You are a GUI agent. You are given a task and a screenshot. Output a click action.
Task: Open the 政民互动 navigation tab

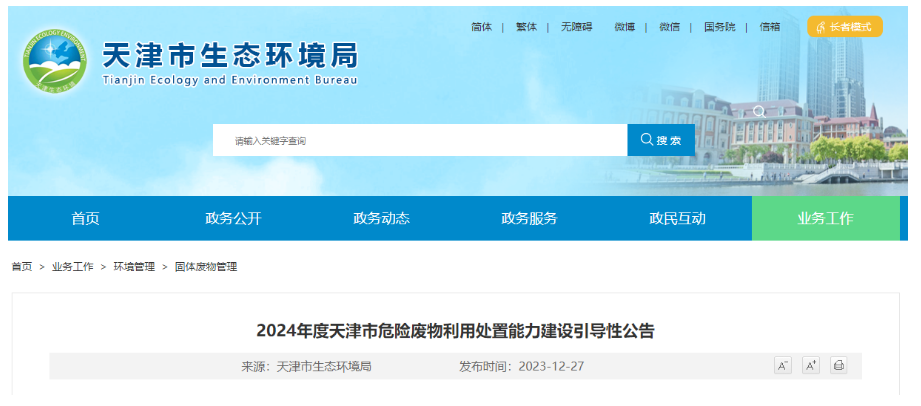(677, 219)
